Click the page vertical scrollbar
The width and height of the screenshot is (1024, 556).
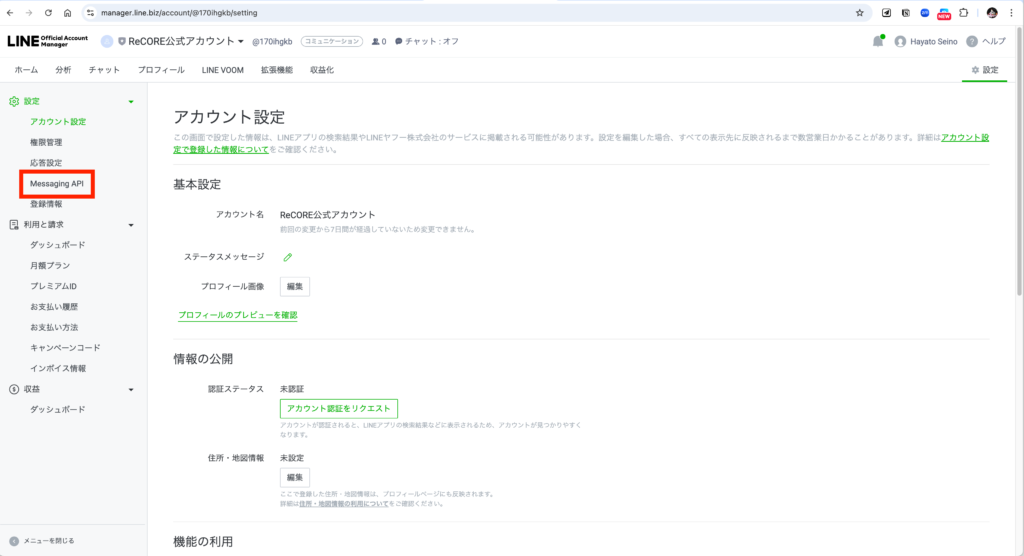(1019, 163)
